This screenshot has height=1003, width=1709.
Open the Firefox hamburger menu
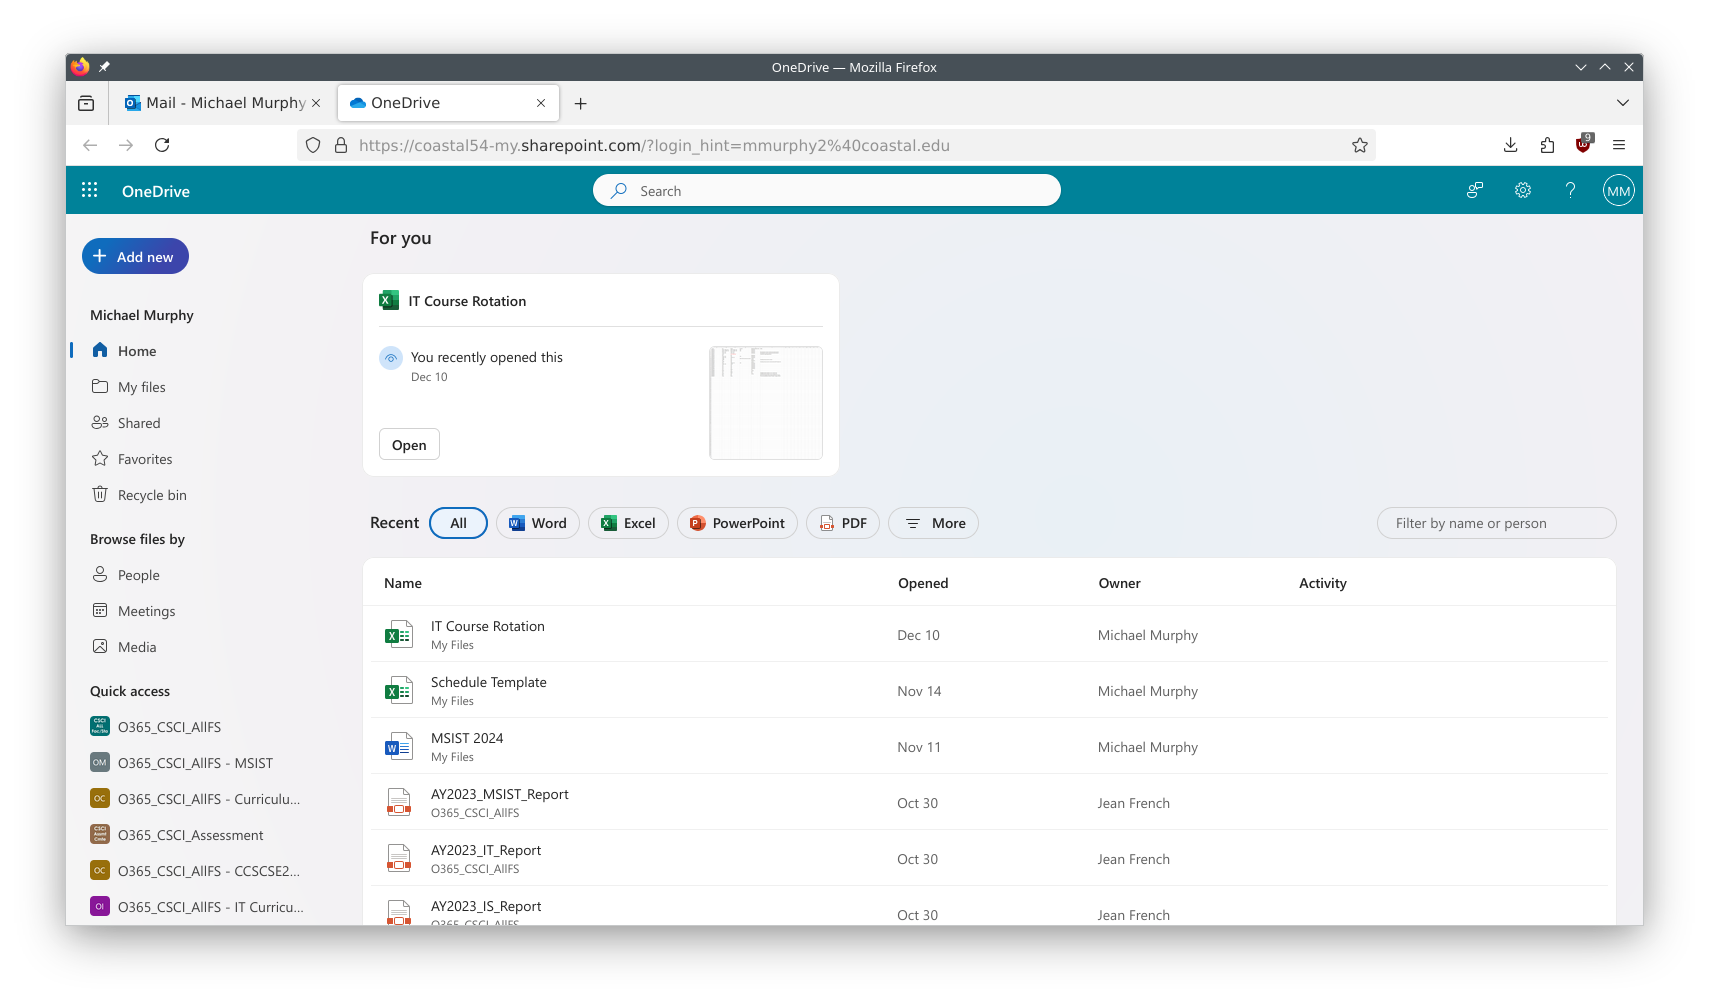[x=1619, y=145]
